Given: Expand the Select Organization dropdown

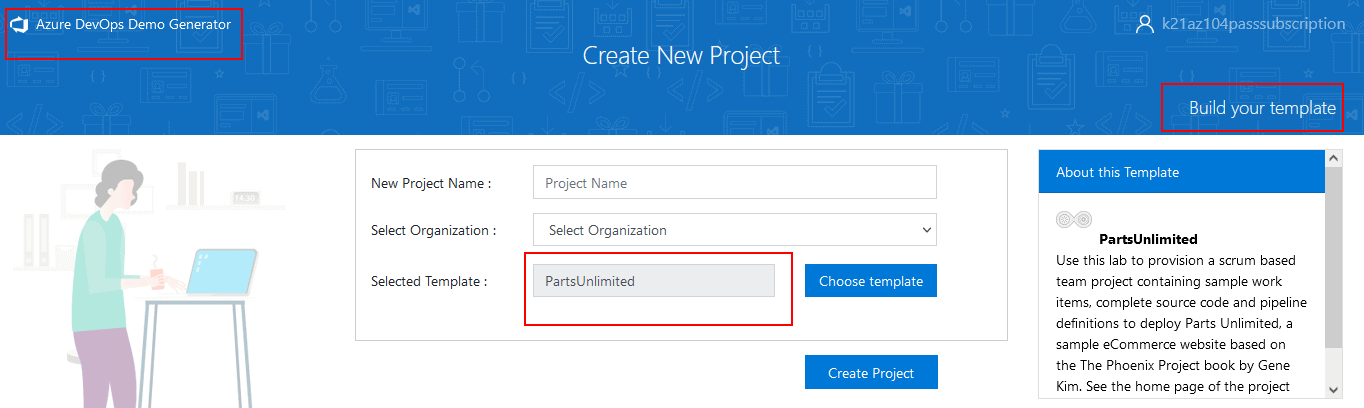Looking at the screenshot, I should 735,230.
